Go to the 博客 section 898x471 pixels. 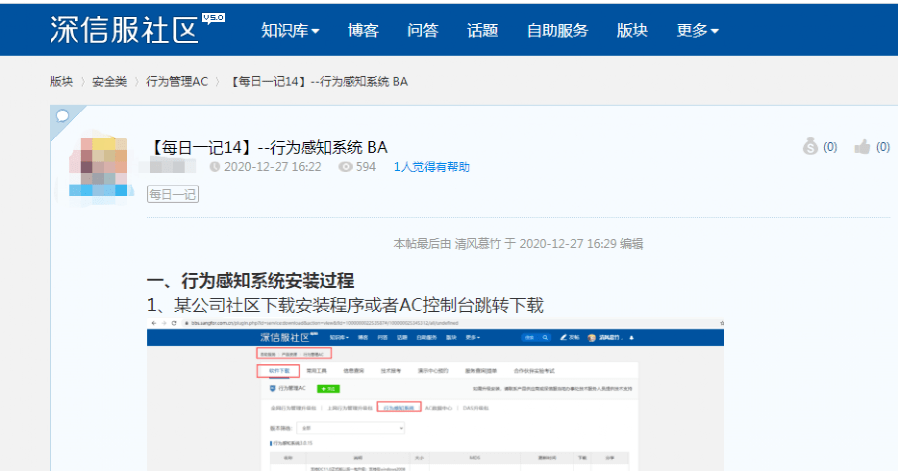(x=363, y=30)
